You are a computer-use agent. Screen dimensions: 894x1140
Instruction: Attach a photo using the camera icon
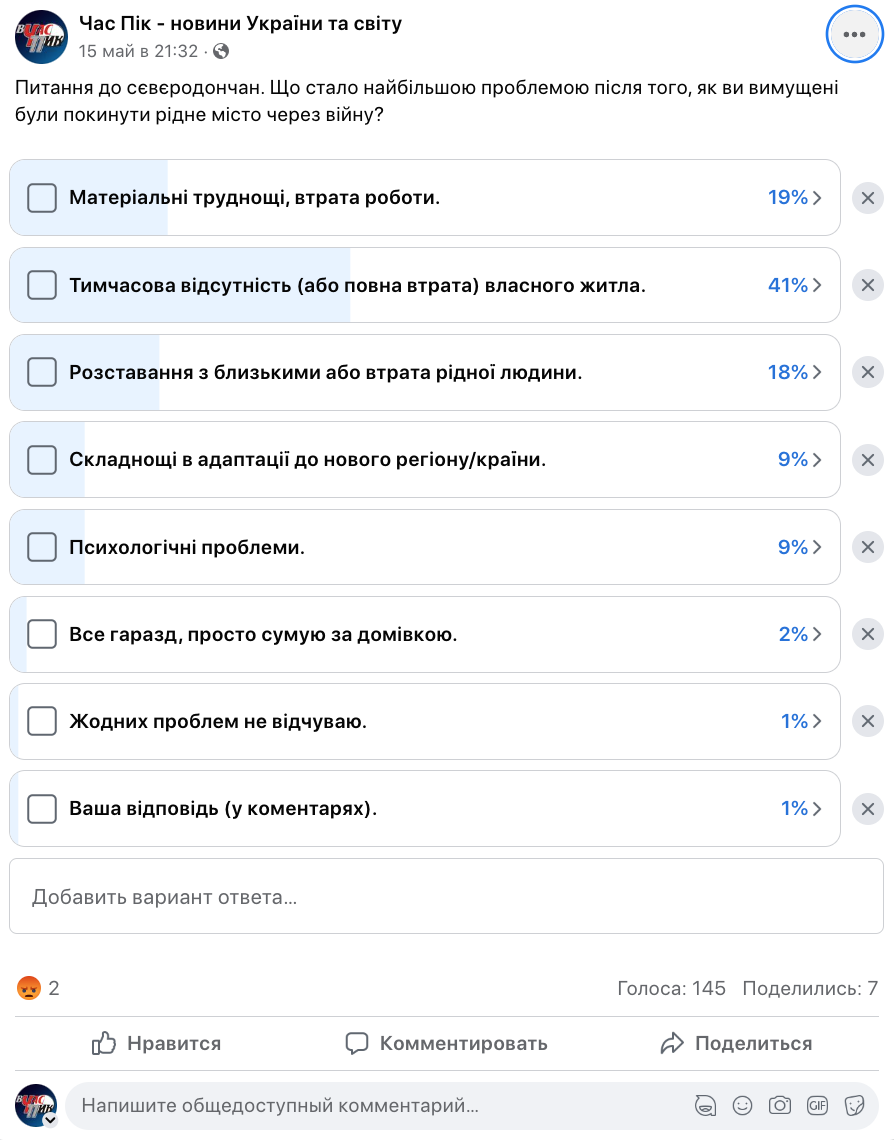coord(779,1105)
